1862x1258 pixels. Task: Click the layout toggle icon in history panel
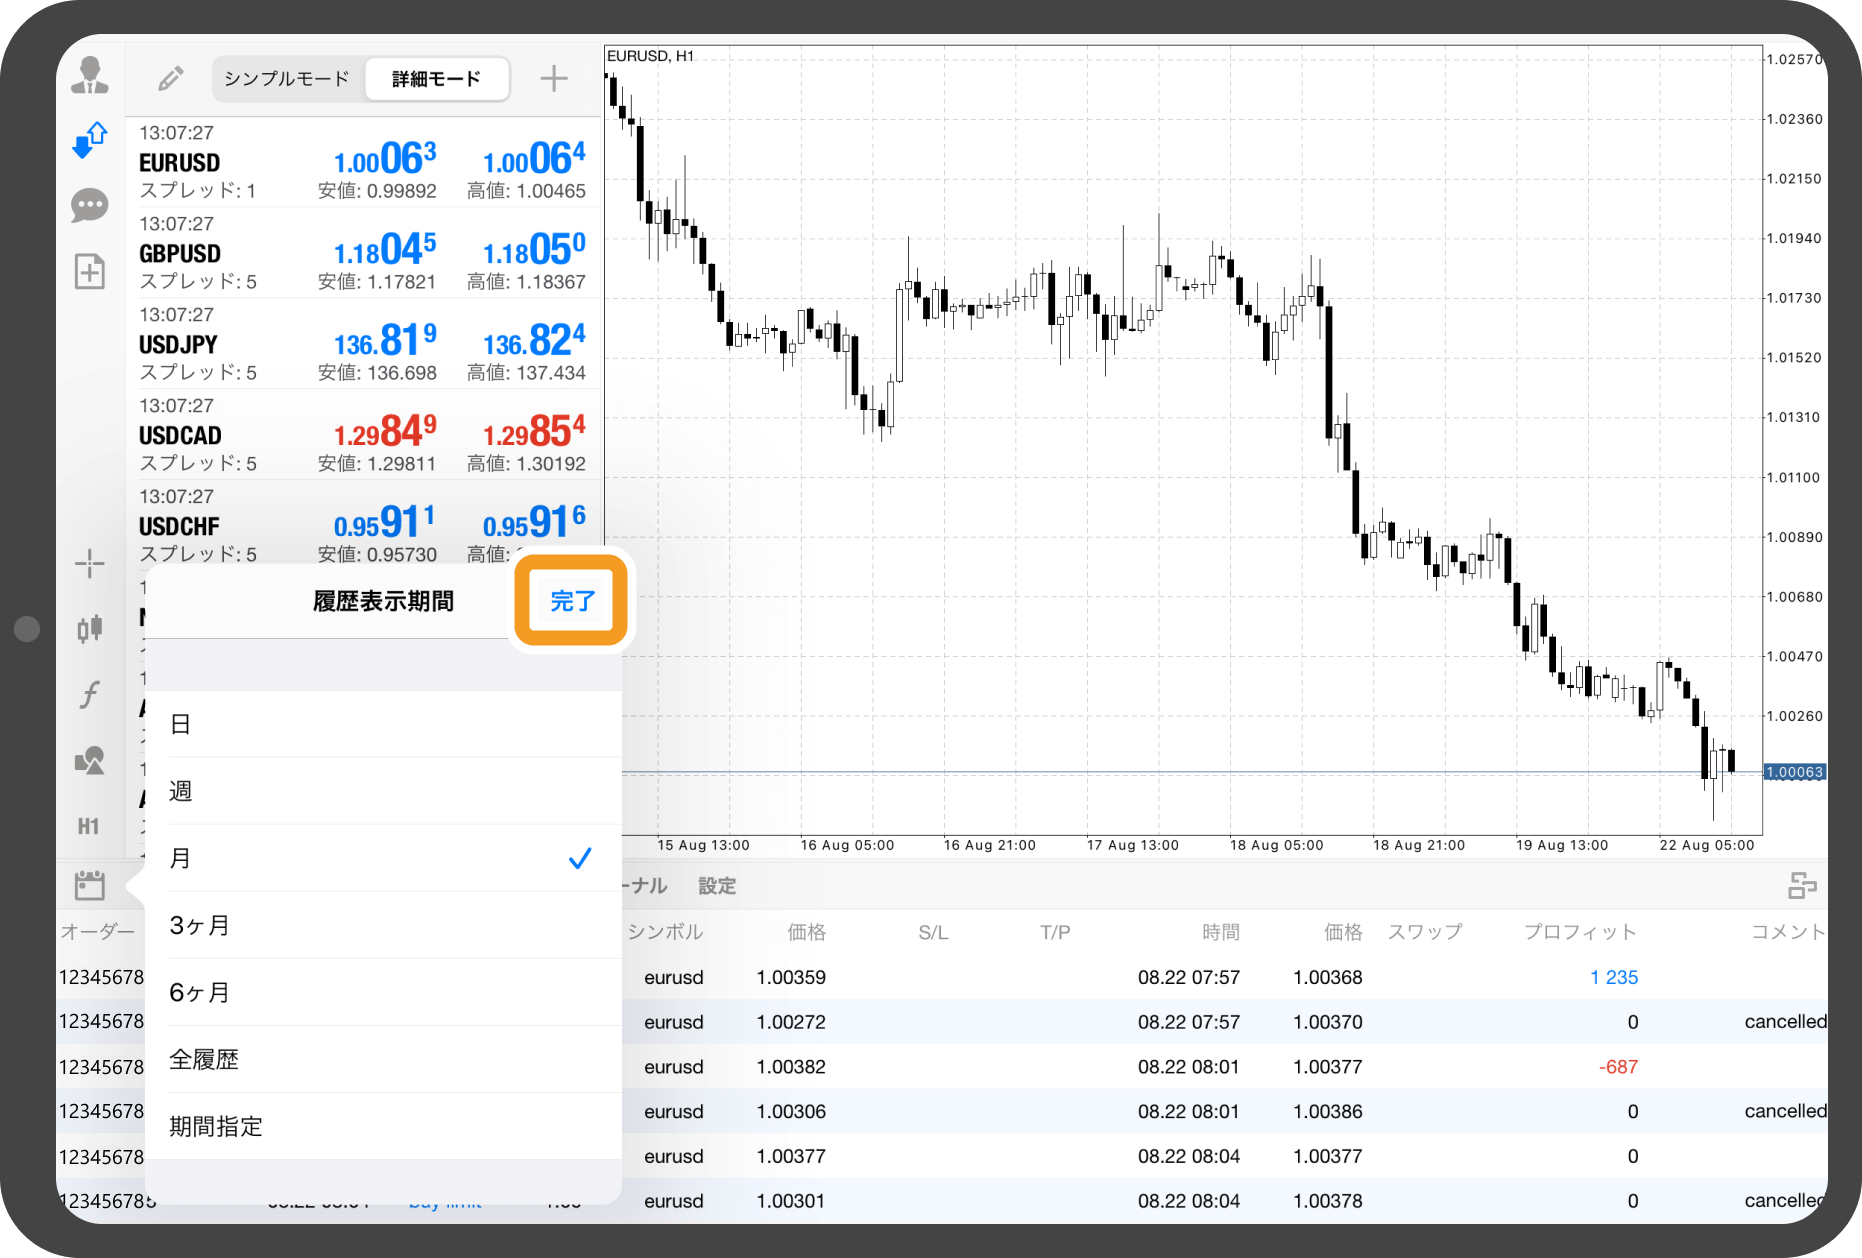(x=1802, y=886)
